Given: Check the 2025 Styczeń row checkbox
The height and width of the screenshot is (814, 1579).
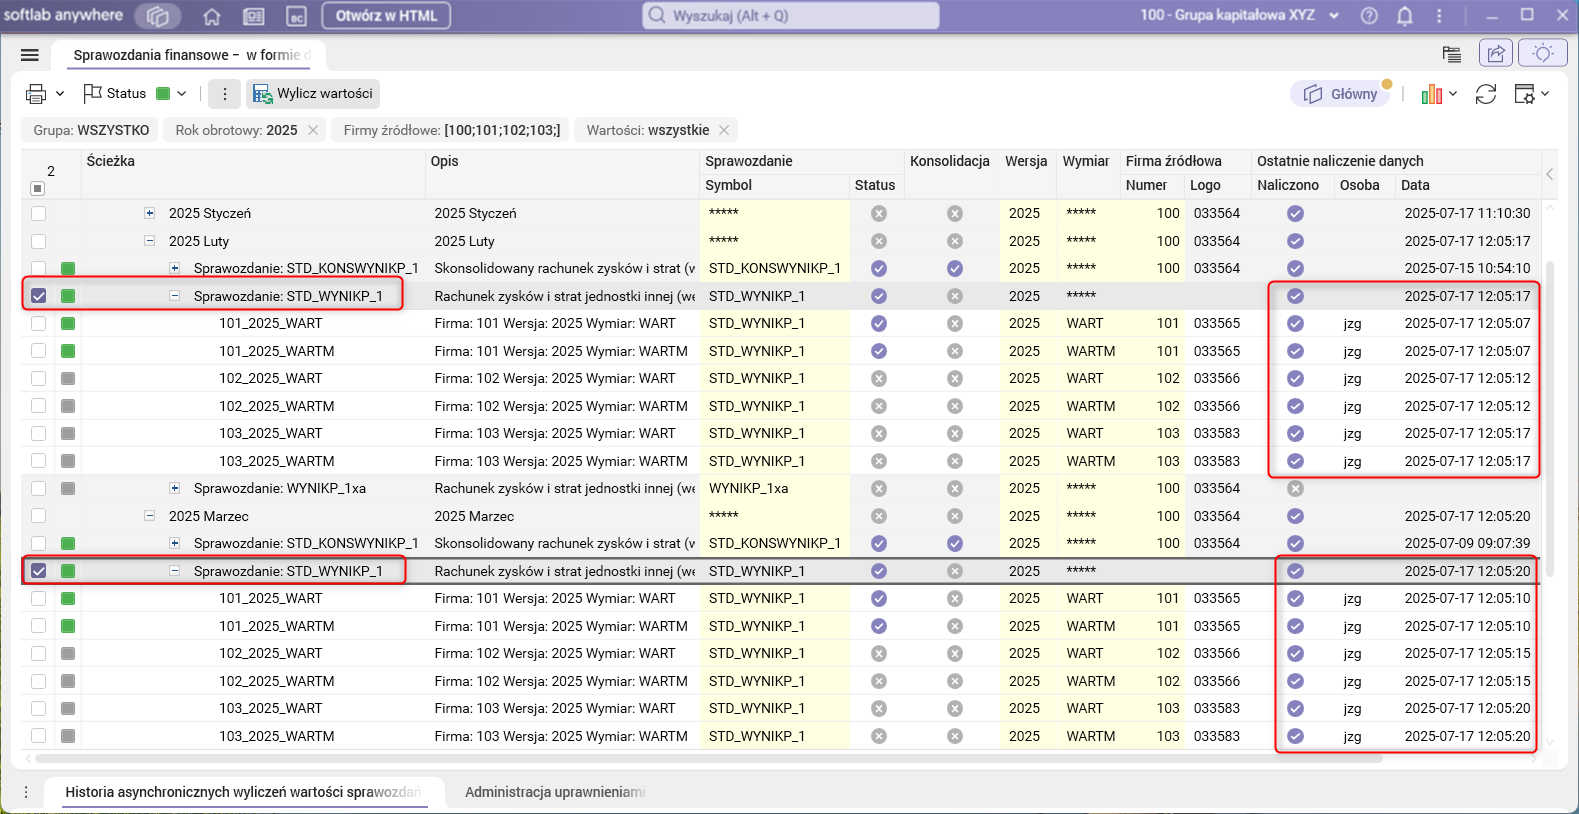Looking at the screenshot, I should coord(38,213).
